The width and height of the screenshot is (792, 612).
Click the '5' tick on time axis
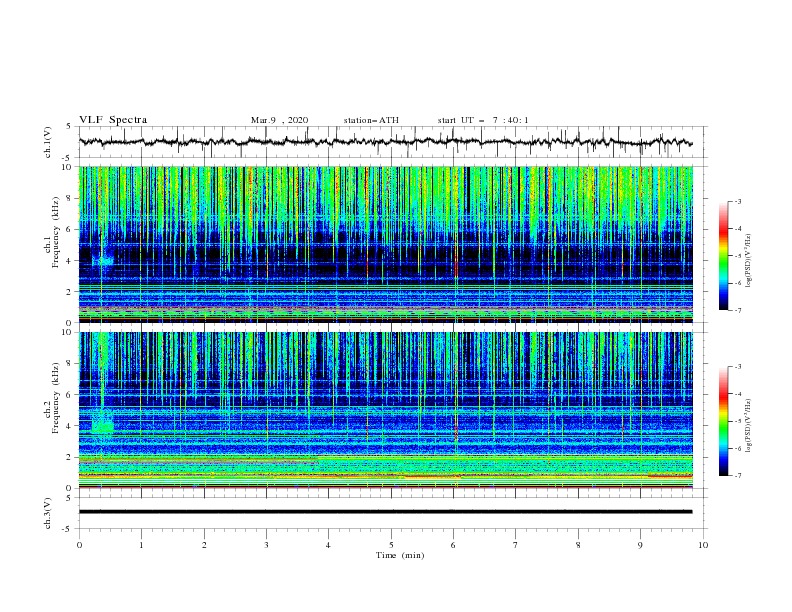391,545
